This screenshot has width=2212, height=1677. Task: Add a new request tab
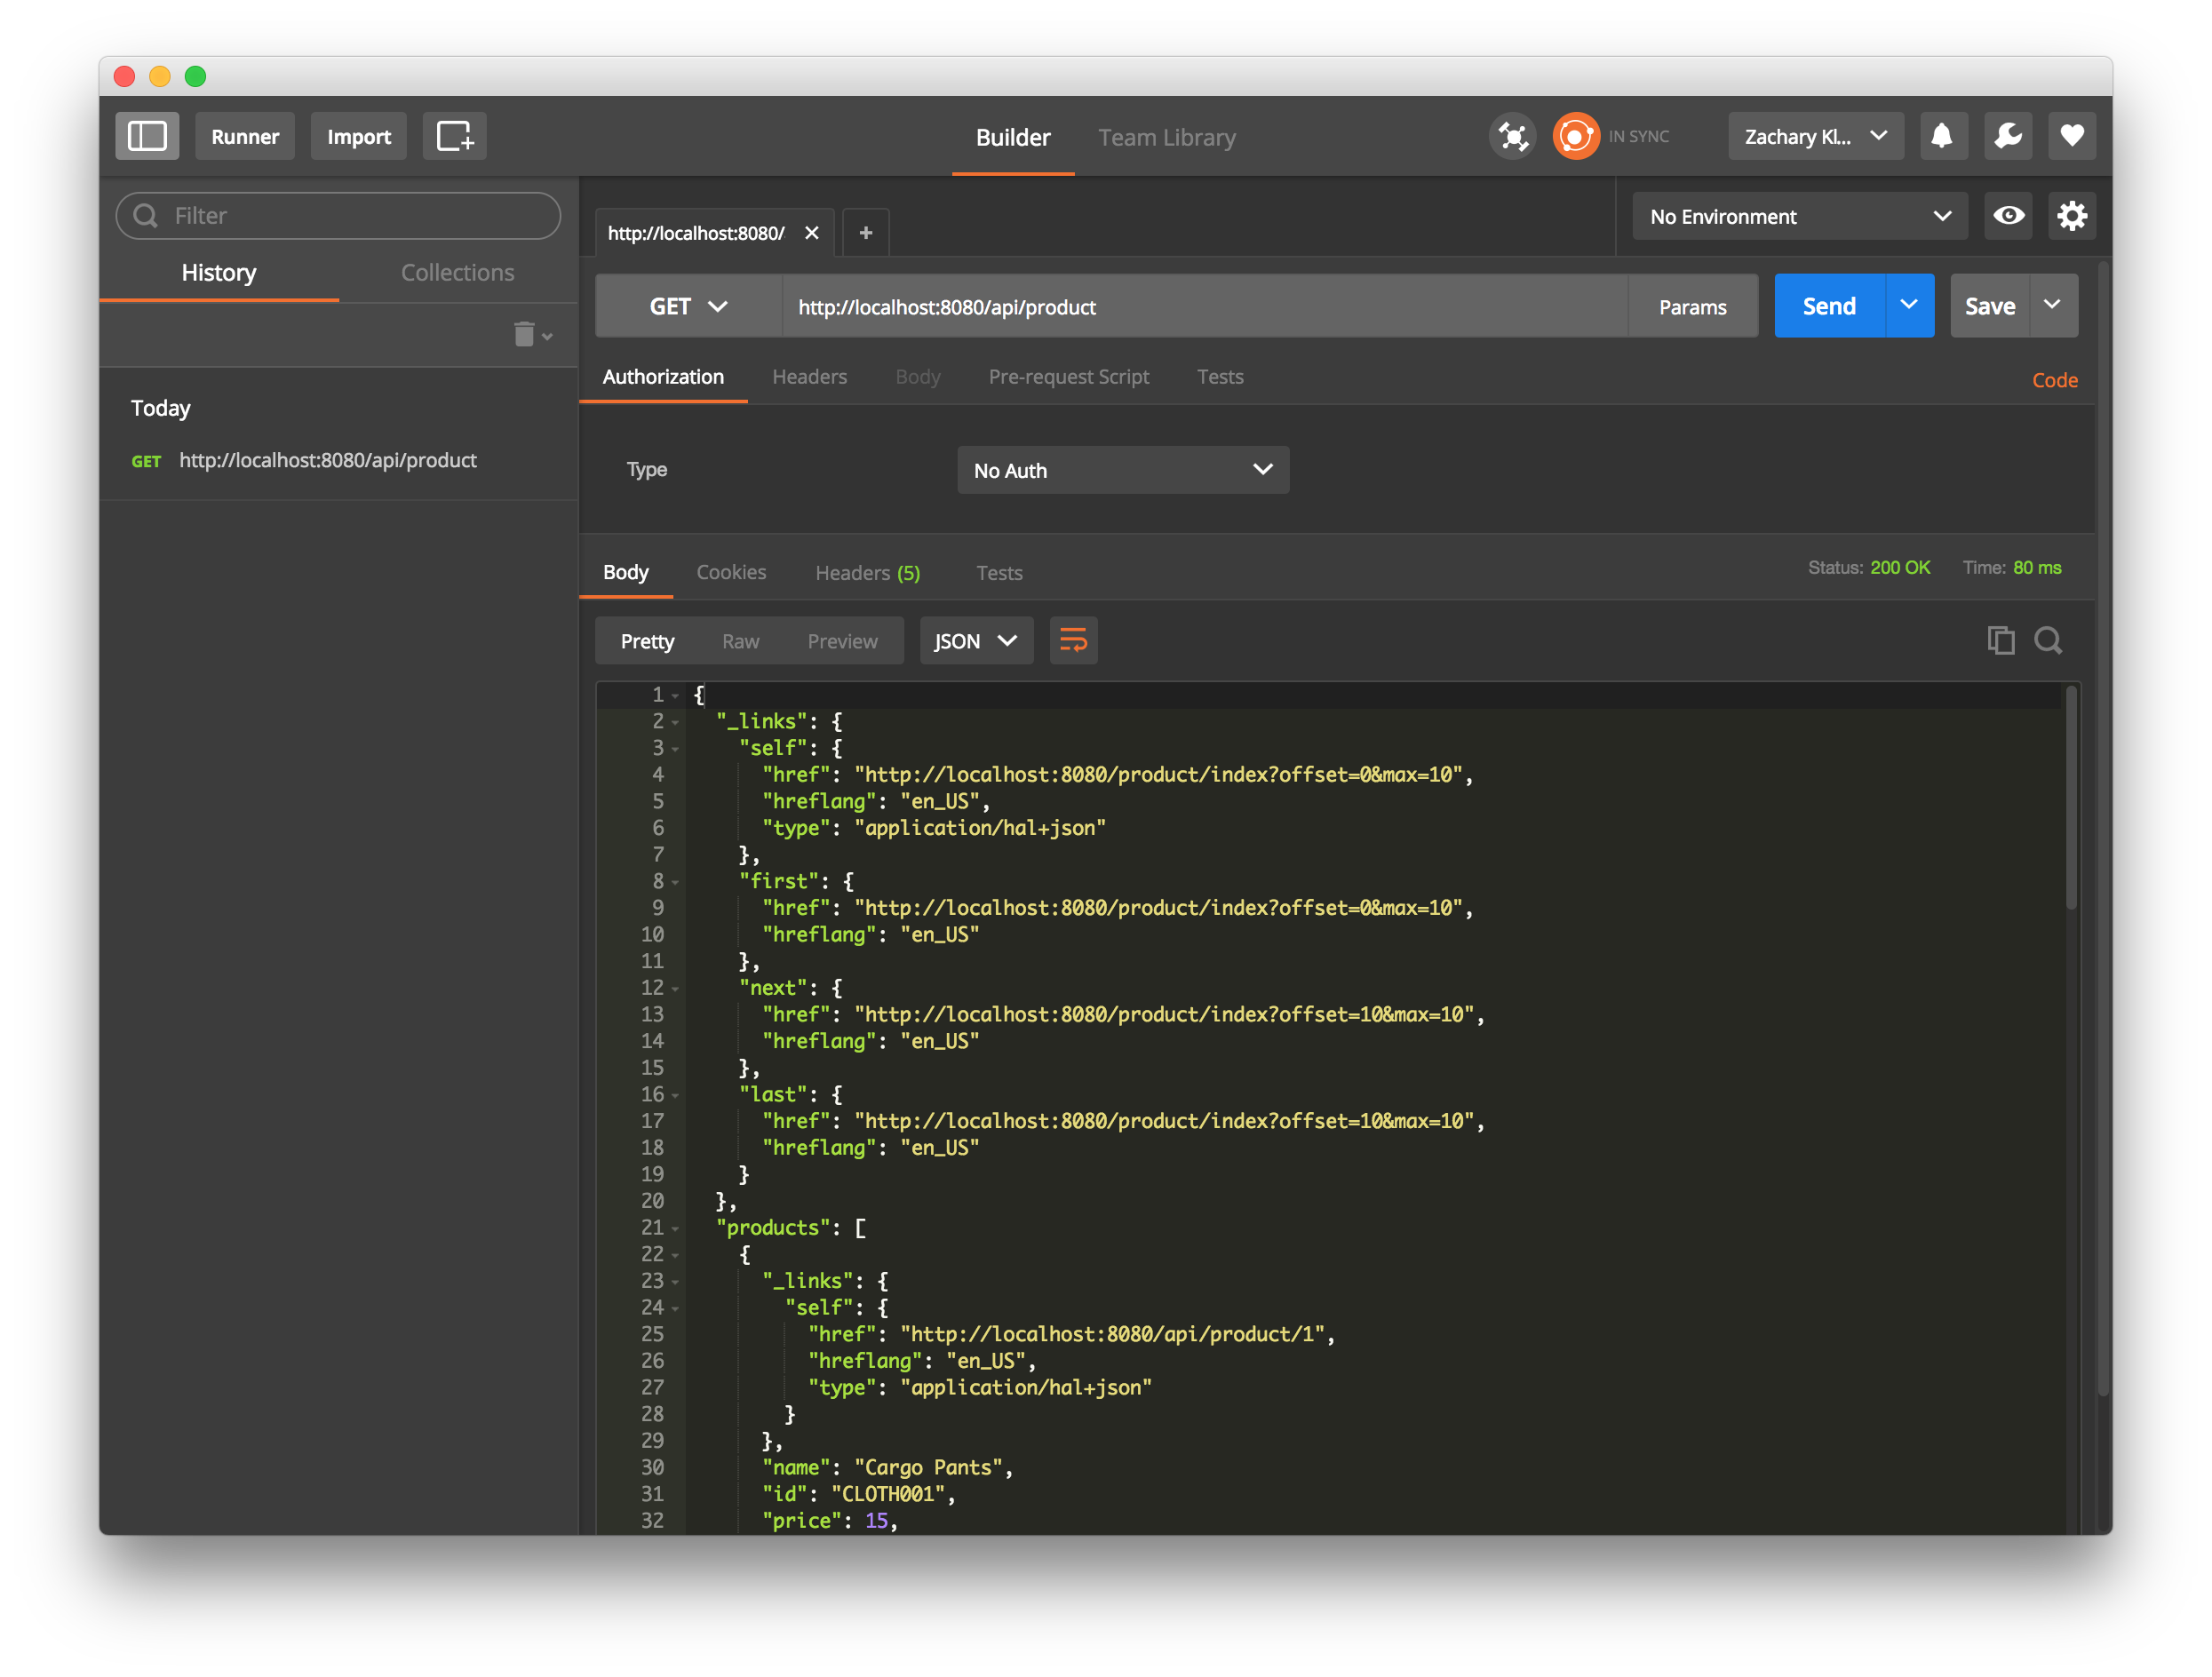pyautogui.click(x=866, y=233)
